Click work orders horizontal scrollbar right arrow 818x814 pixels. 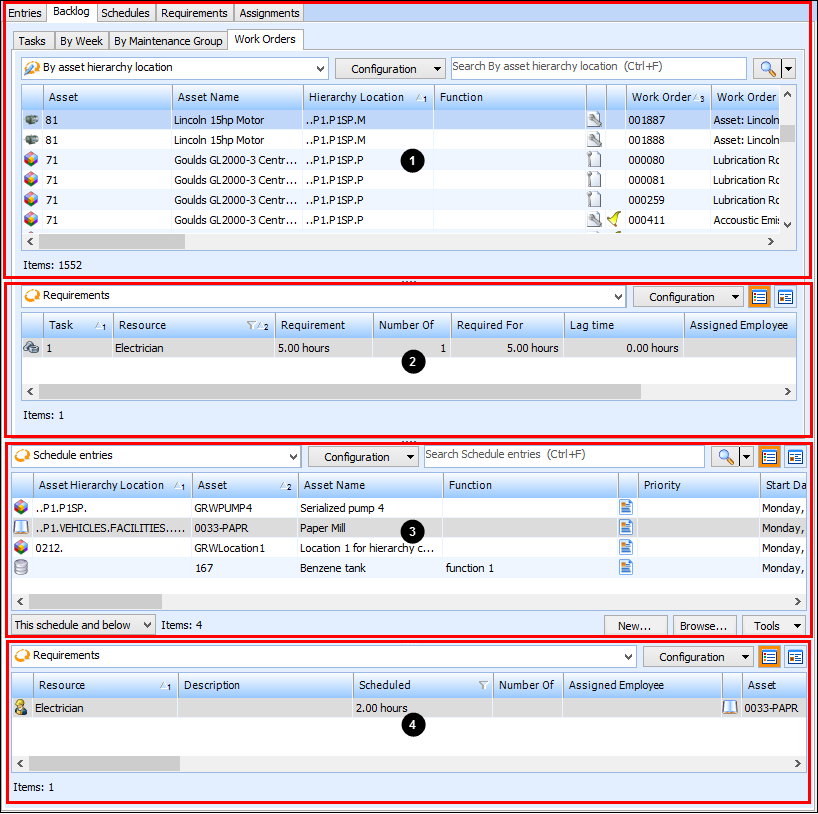(771, 242)
